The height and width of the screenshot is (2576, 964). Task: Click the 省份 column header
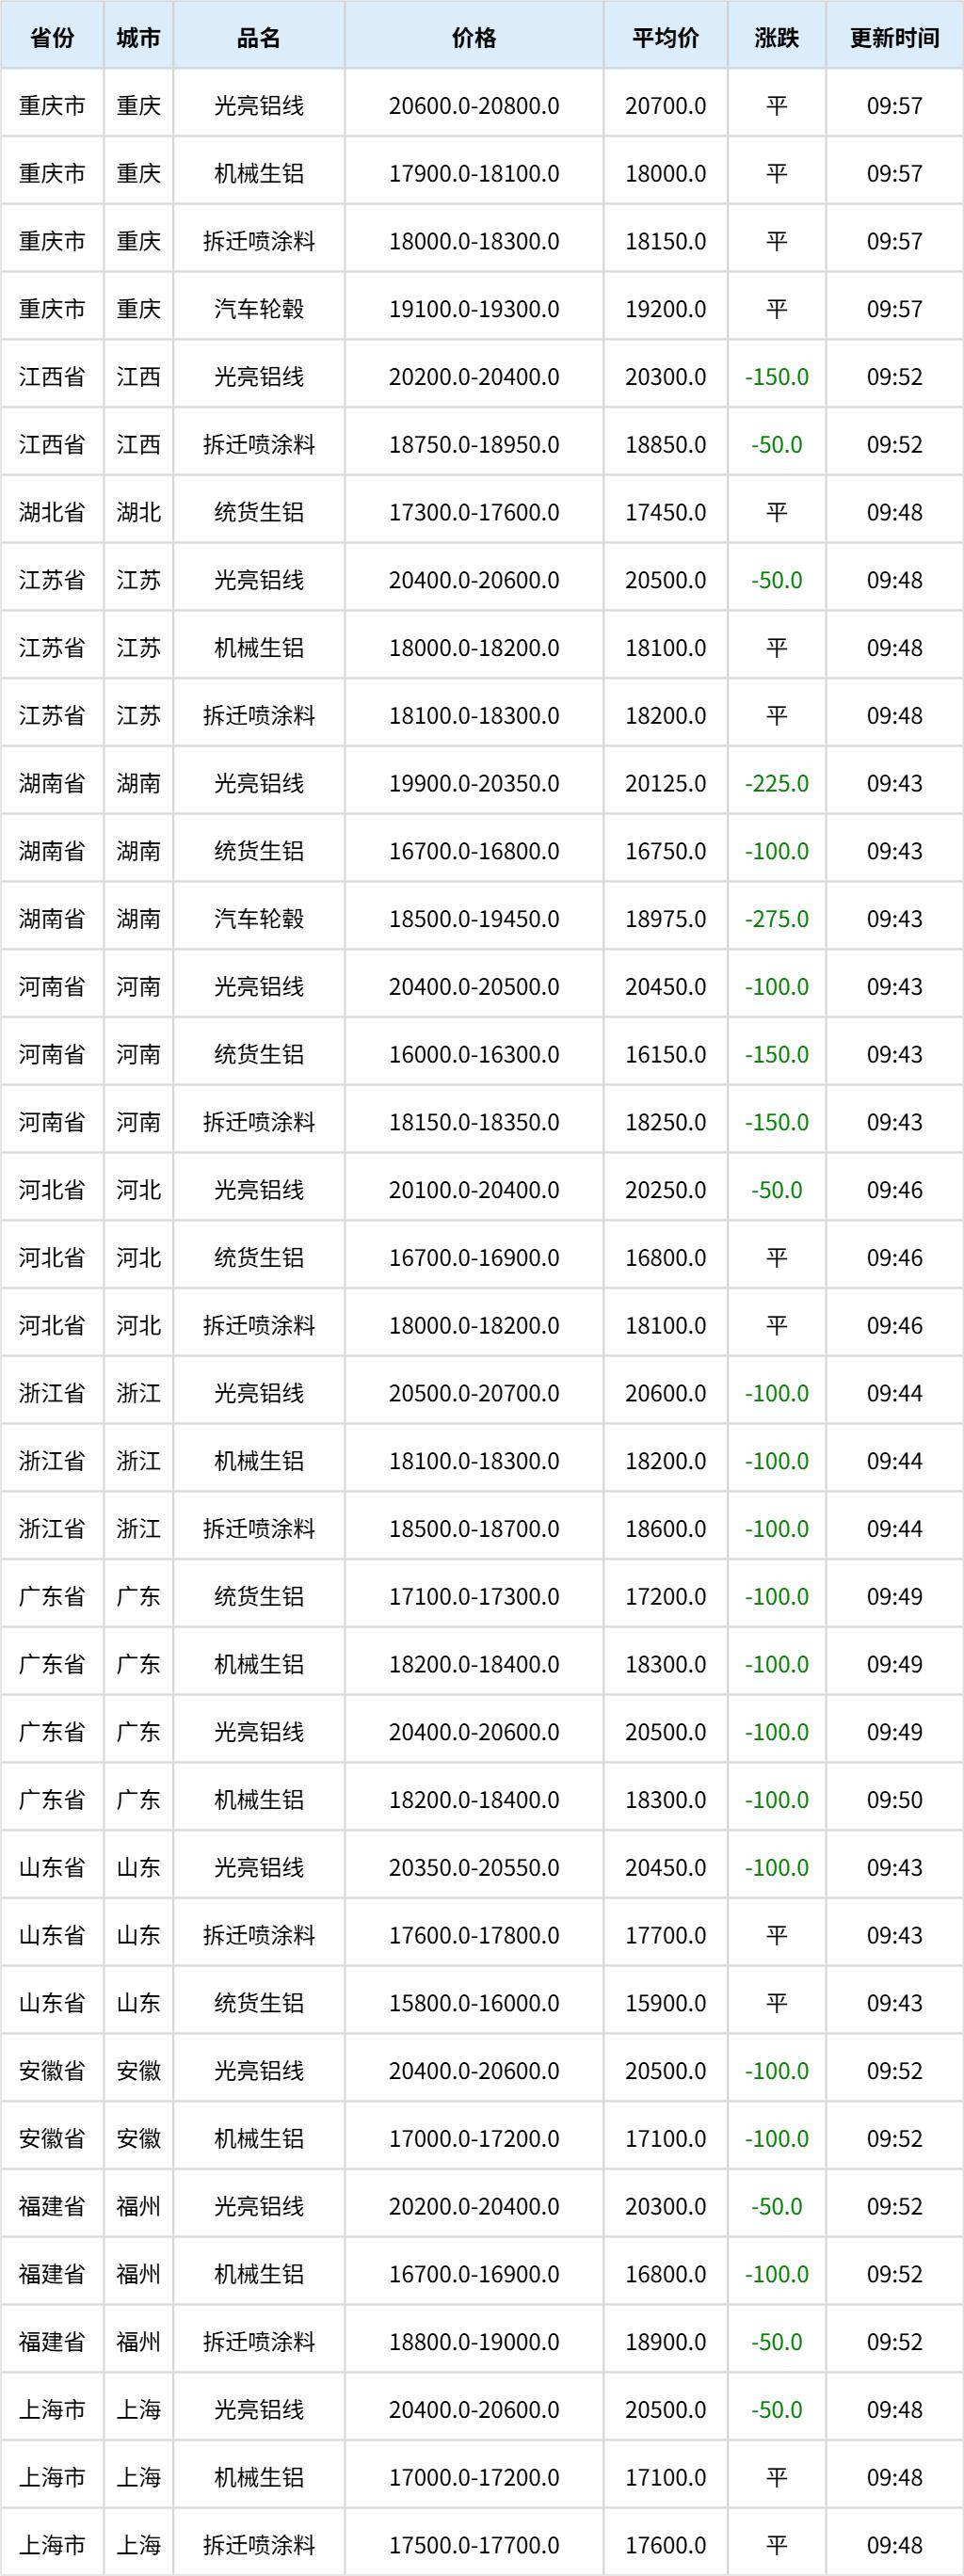pos(52,38)
